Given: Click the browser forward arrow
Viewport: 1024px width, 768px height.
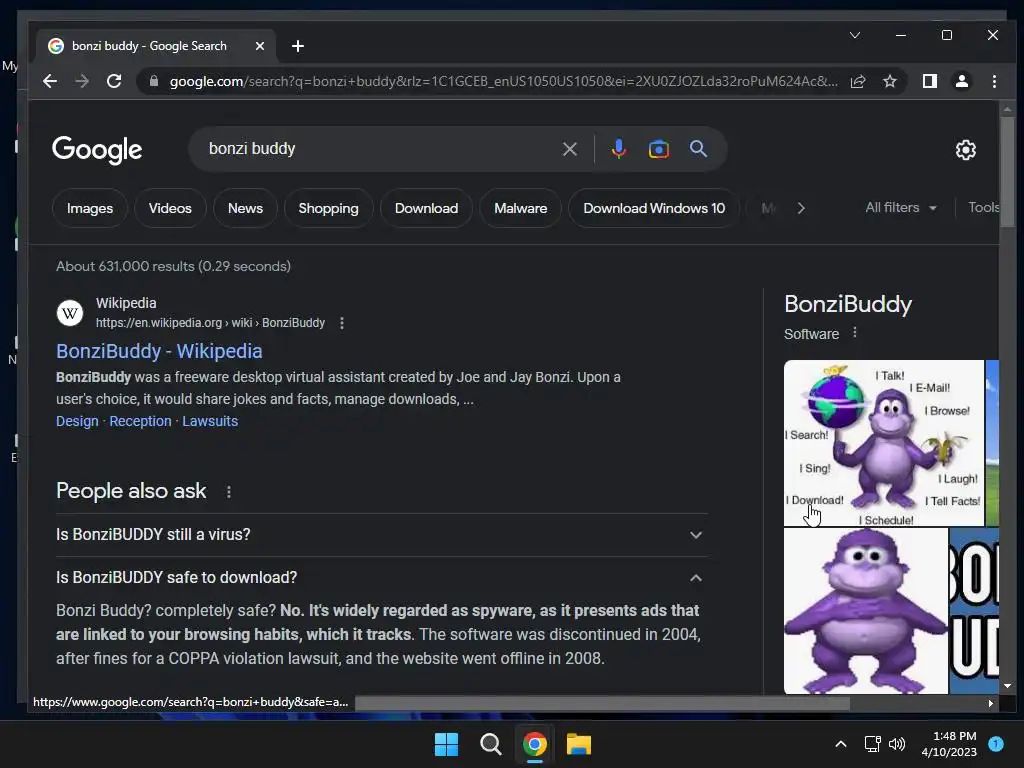Looking at the screenshot, I should coord(82,81).
